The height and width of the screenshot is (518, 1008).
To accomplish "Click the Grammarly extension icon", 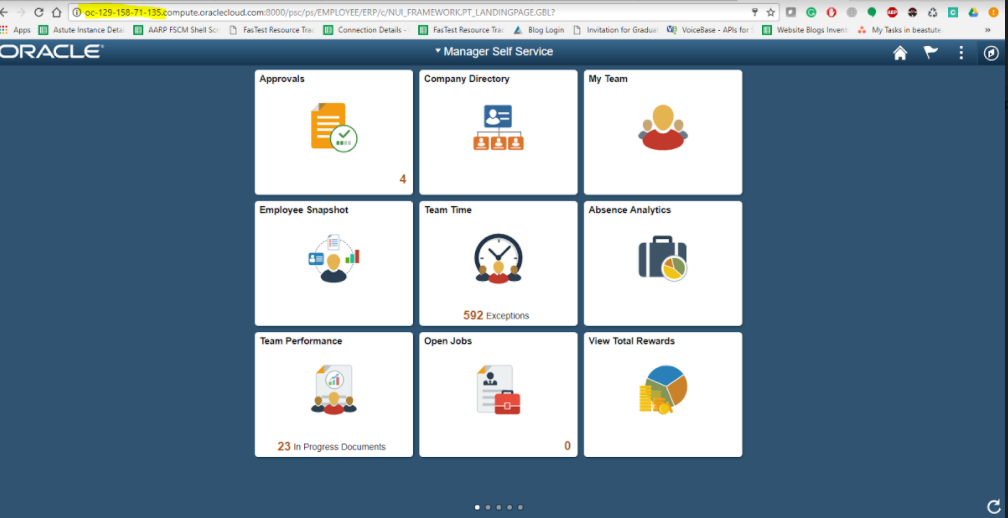I will click(x=811, y=12).
